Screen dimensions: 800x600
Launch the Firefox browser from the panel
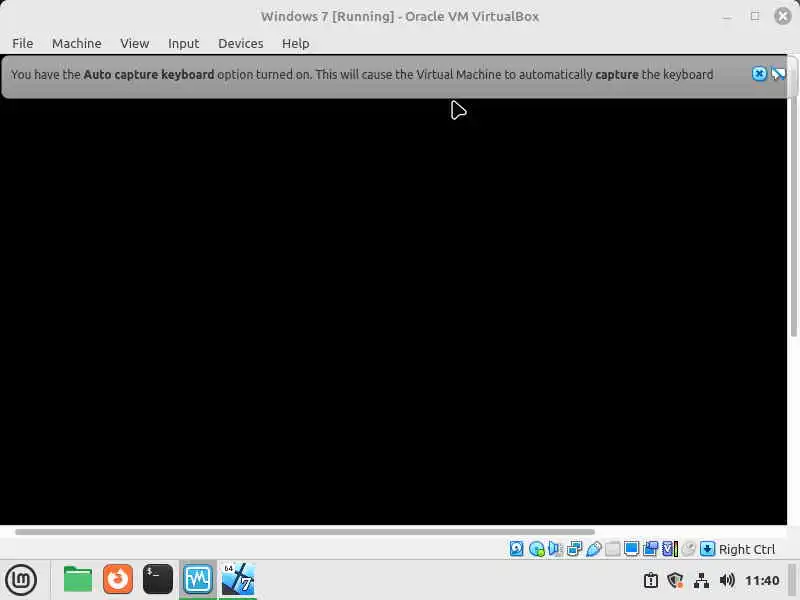click(x=118, y=580)
